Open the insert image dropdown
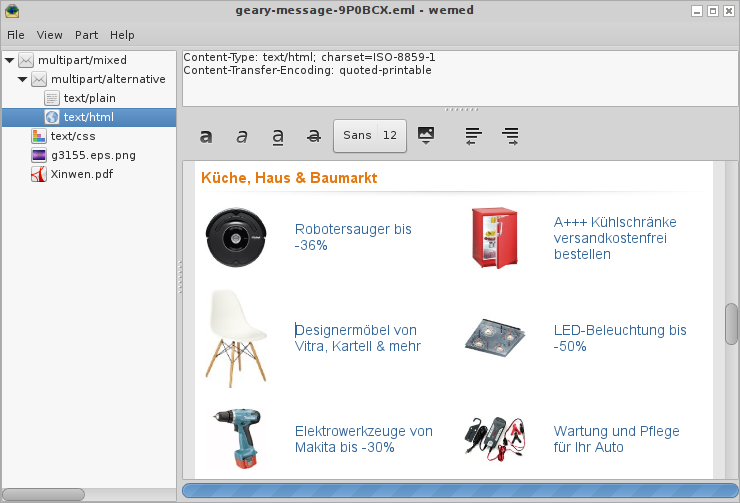This screenshot has width=740, height=503. [x=426, y=136]
